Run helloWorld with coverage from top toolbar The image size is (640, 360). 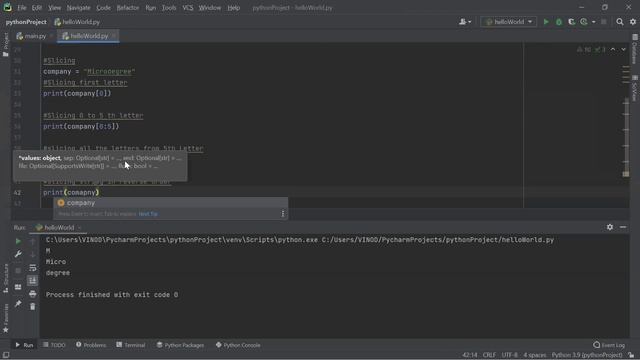click(x=571, y=22)
